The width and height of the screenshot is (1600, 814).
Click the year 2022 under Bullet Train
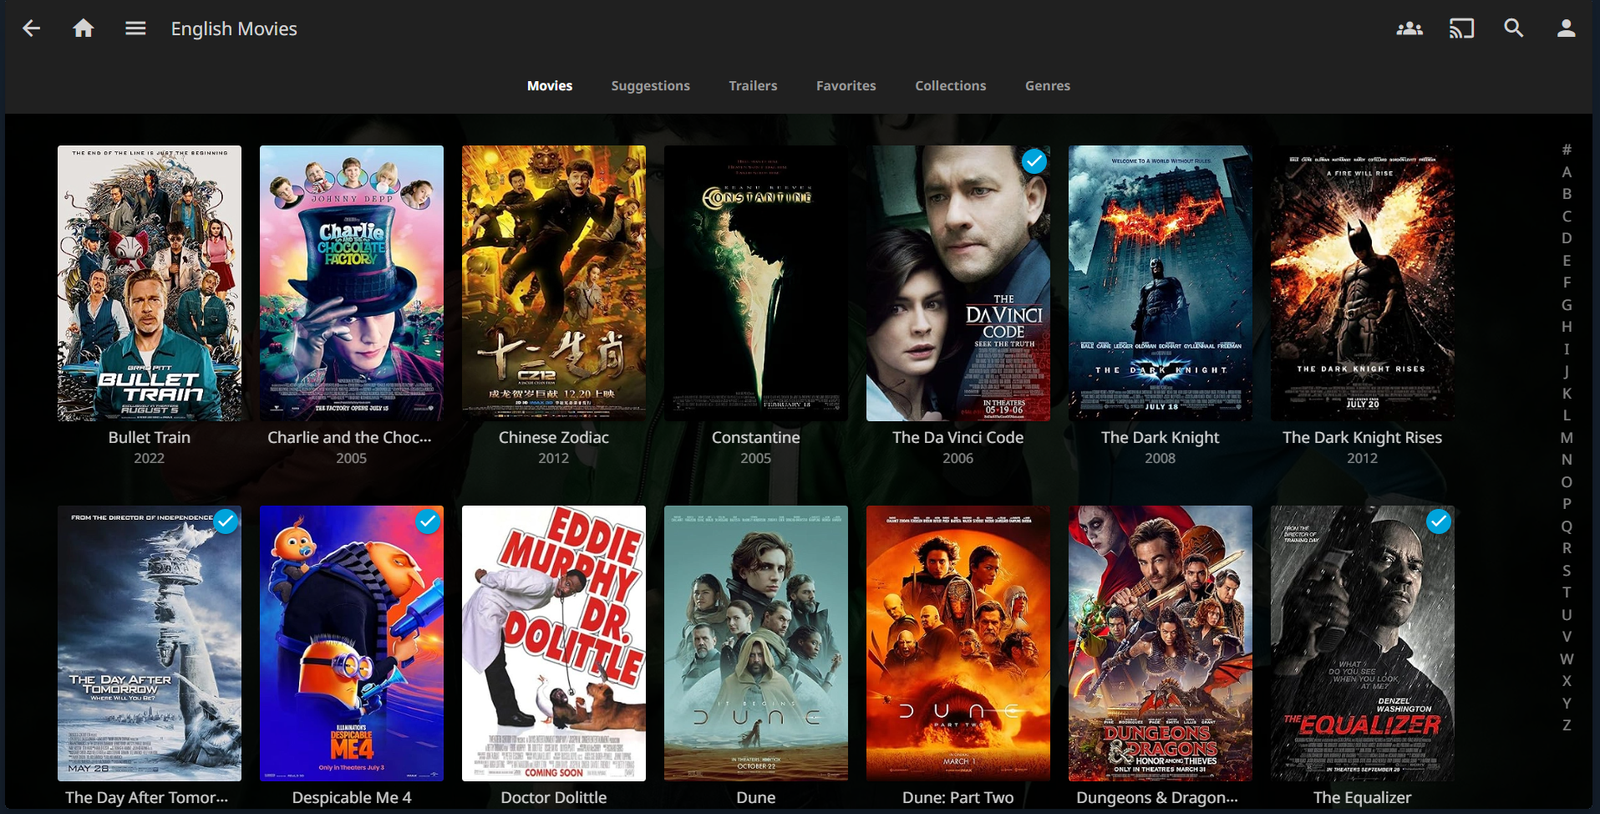coord(149,458)
